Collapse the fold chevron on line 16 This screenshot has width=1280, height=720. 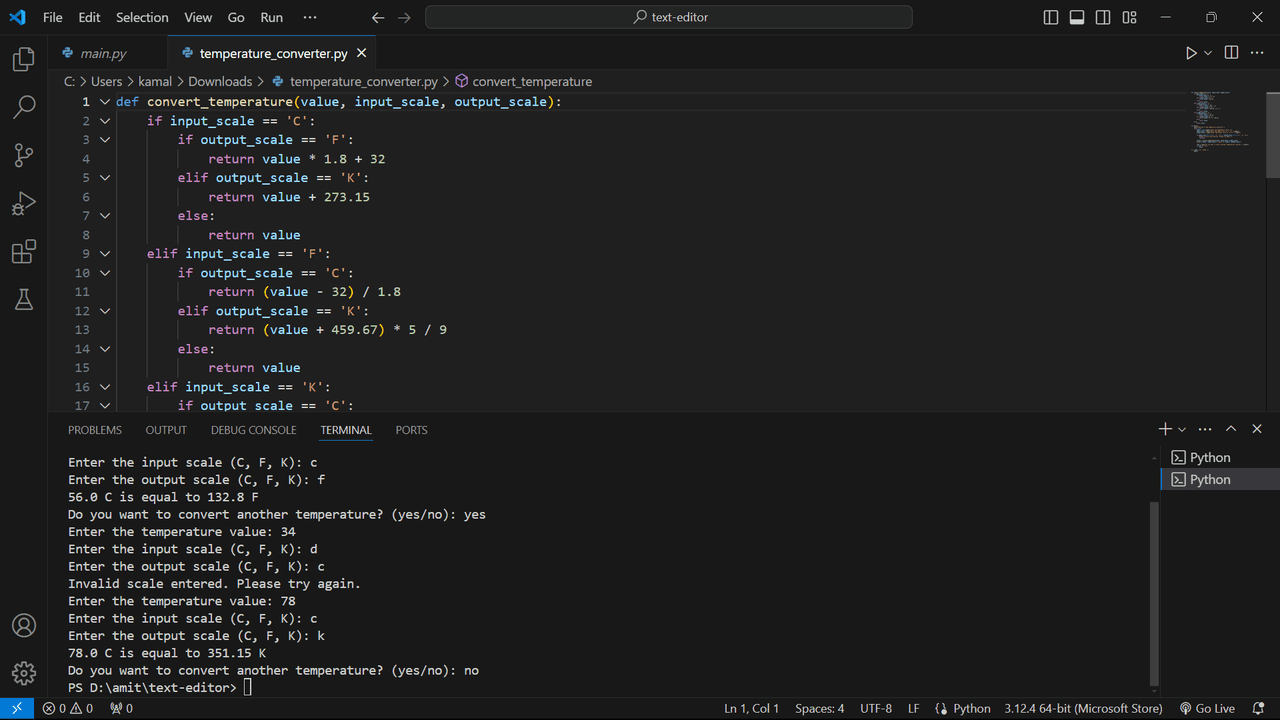coord(104,387)
